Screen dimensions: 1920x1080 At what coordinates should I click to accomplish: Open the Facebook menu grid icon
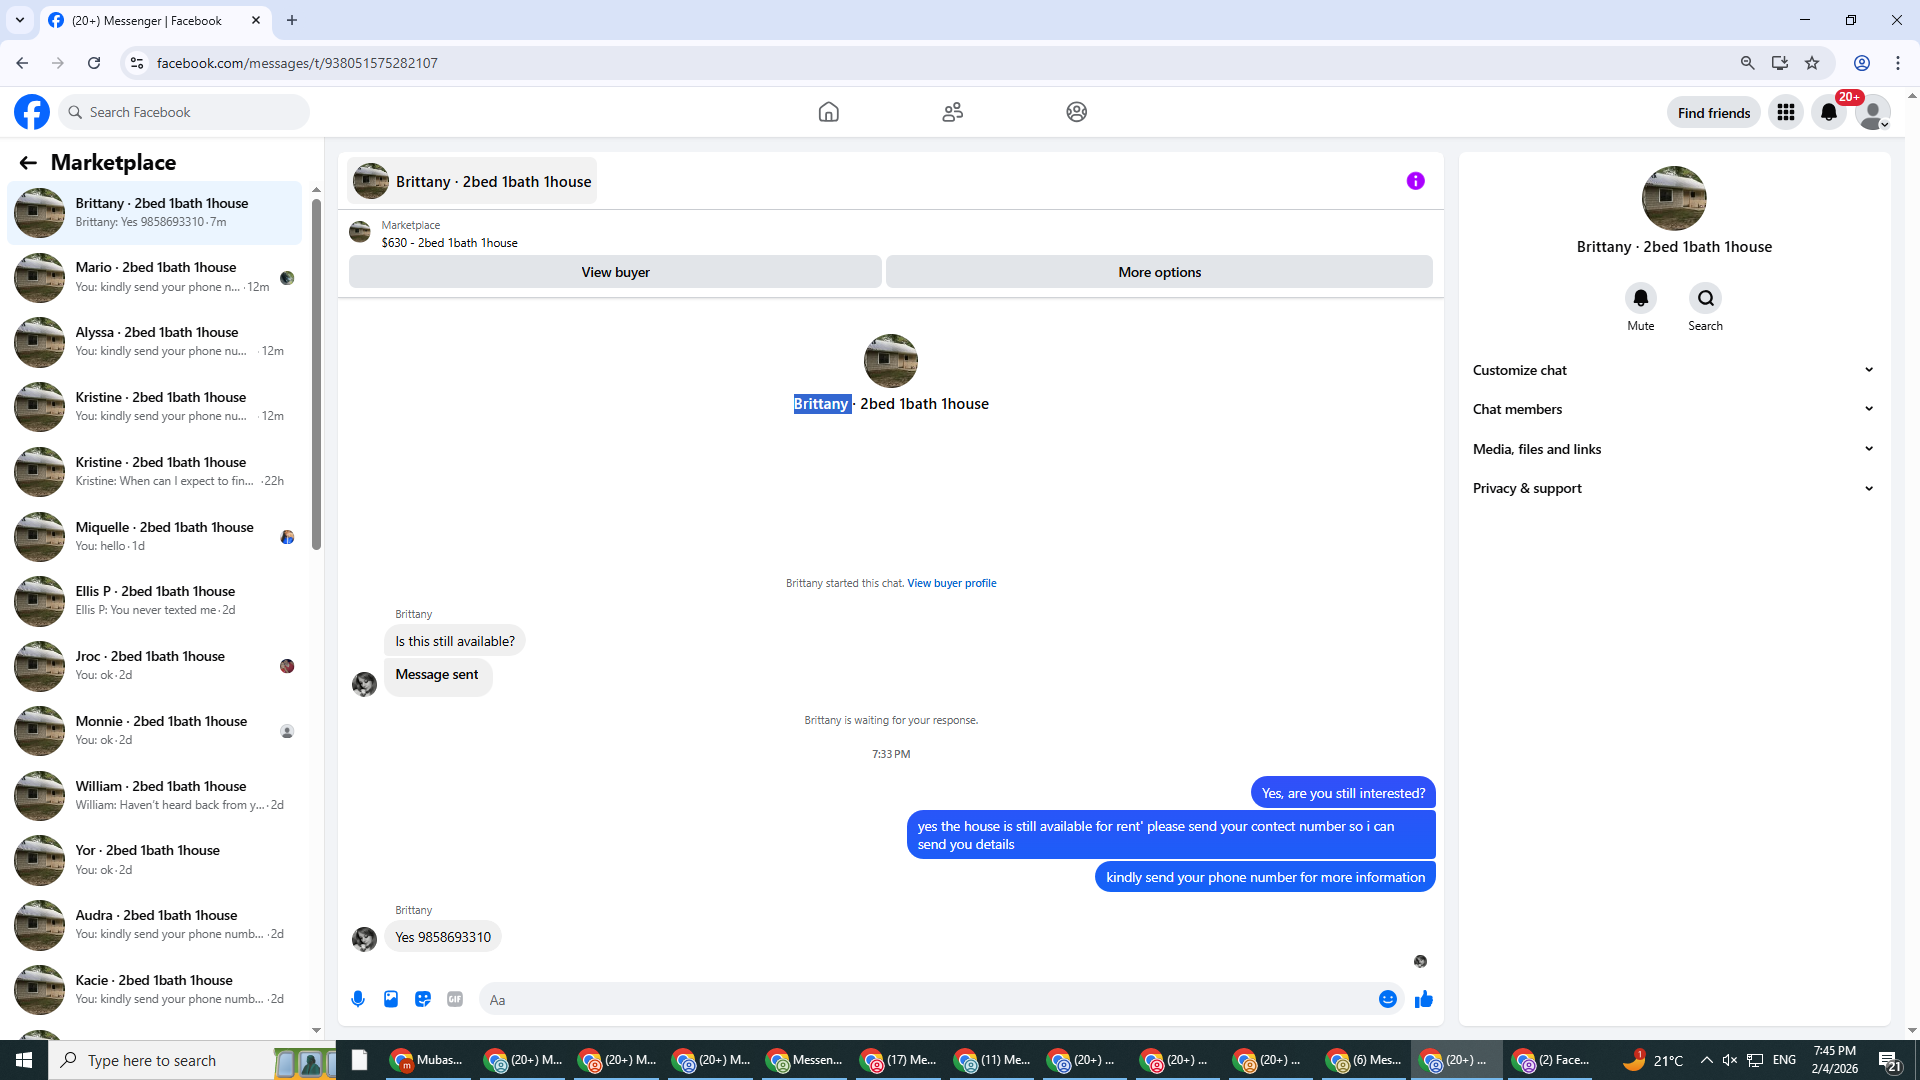1785,112
